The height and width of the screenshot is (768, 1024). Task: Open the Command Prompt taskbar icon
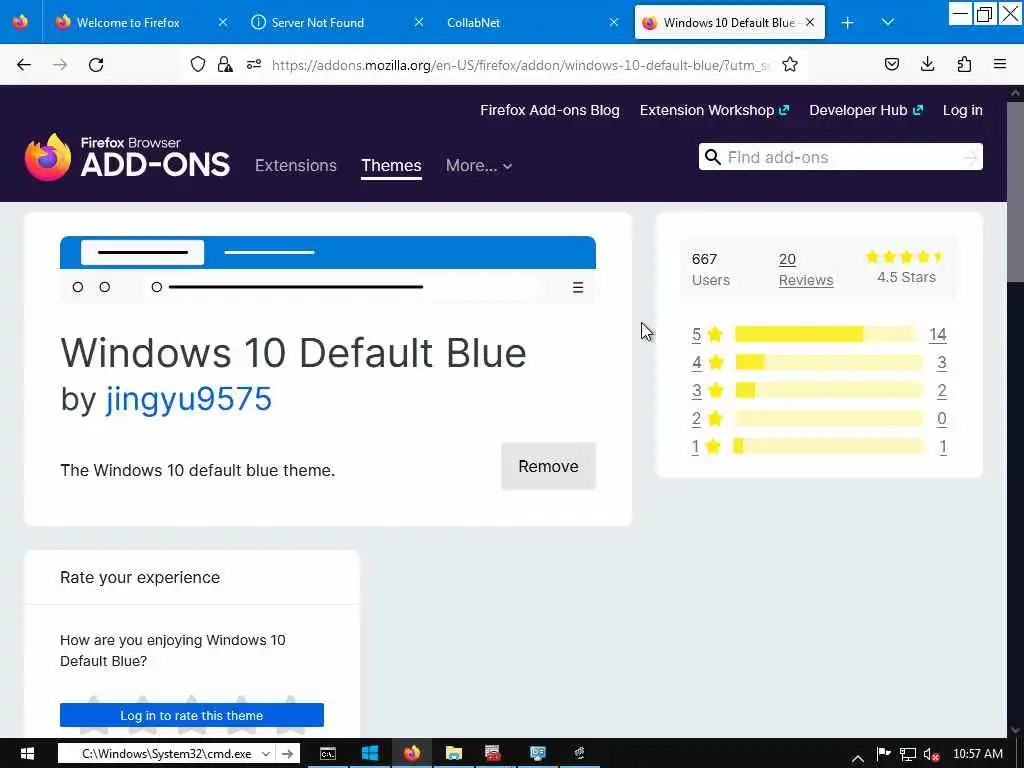click(328, 754)
